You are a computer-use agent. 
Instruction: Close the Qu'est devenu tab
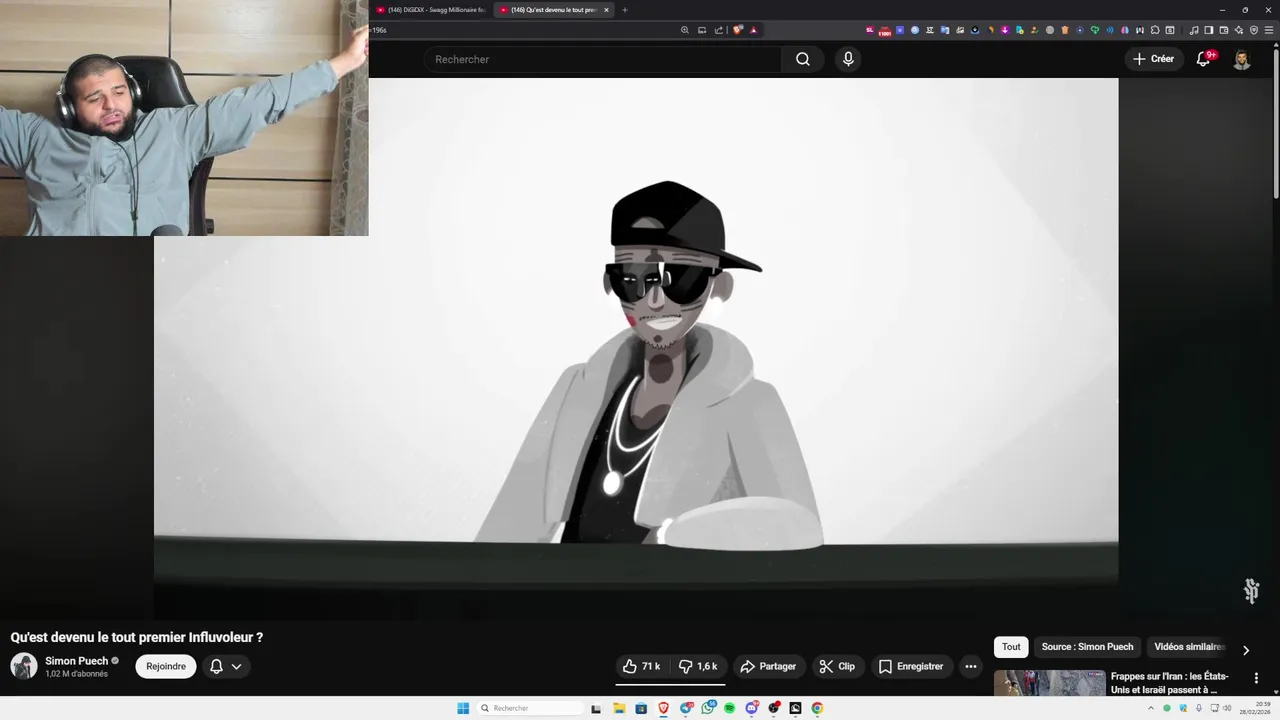pos(606,10)
